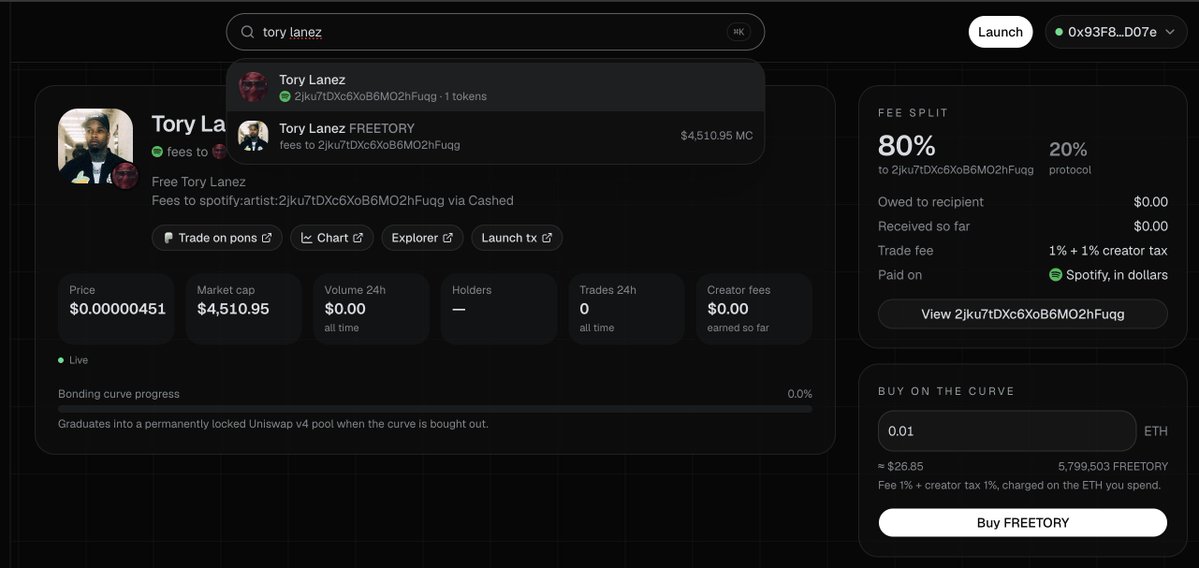Screen dimensions: 1199x568
Task: Click the Tory Lanez artist avatar in results
Action: [x=253, y=87]
